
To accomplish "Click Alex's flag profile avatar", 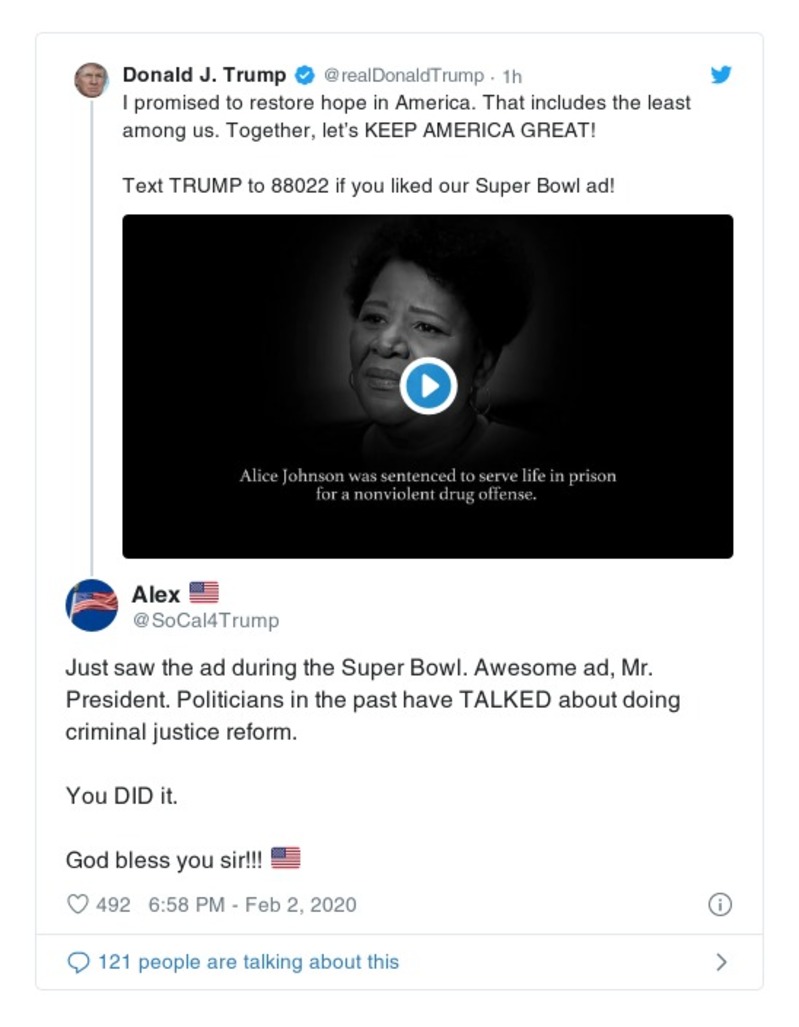I will pos(91,605).
